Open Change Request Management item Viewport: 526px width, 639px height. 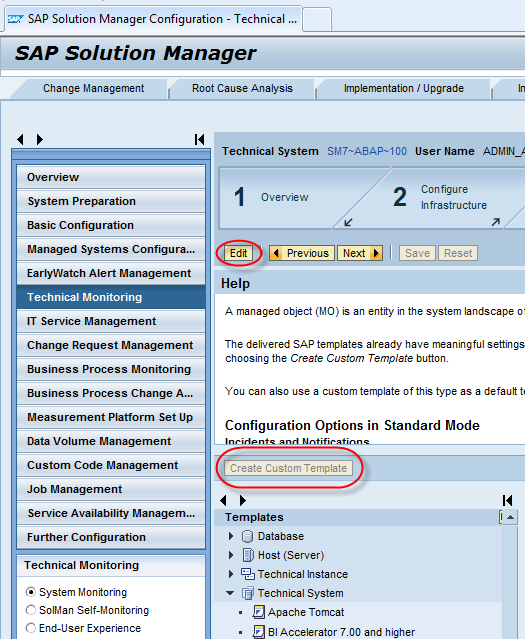click(x=111, y=345)
